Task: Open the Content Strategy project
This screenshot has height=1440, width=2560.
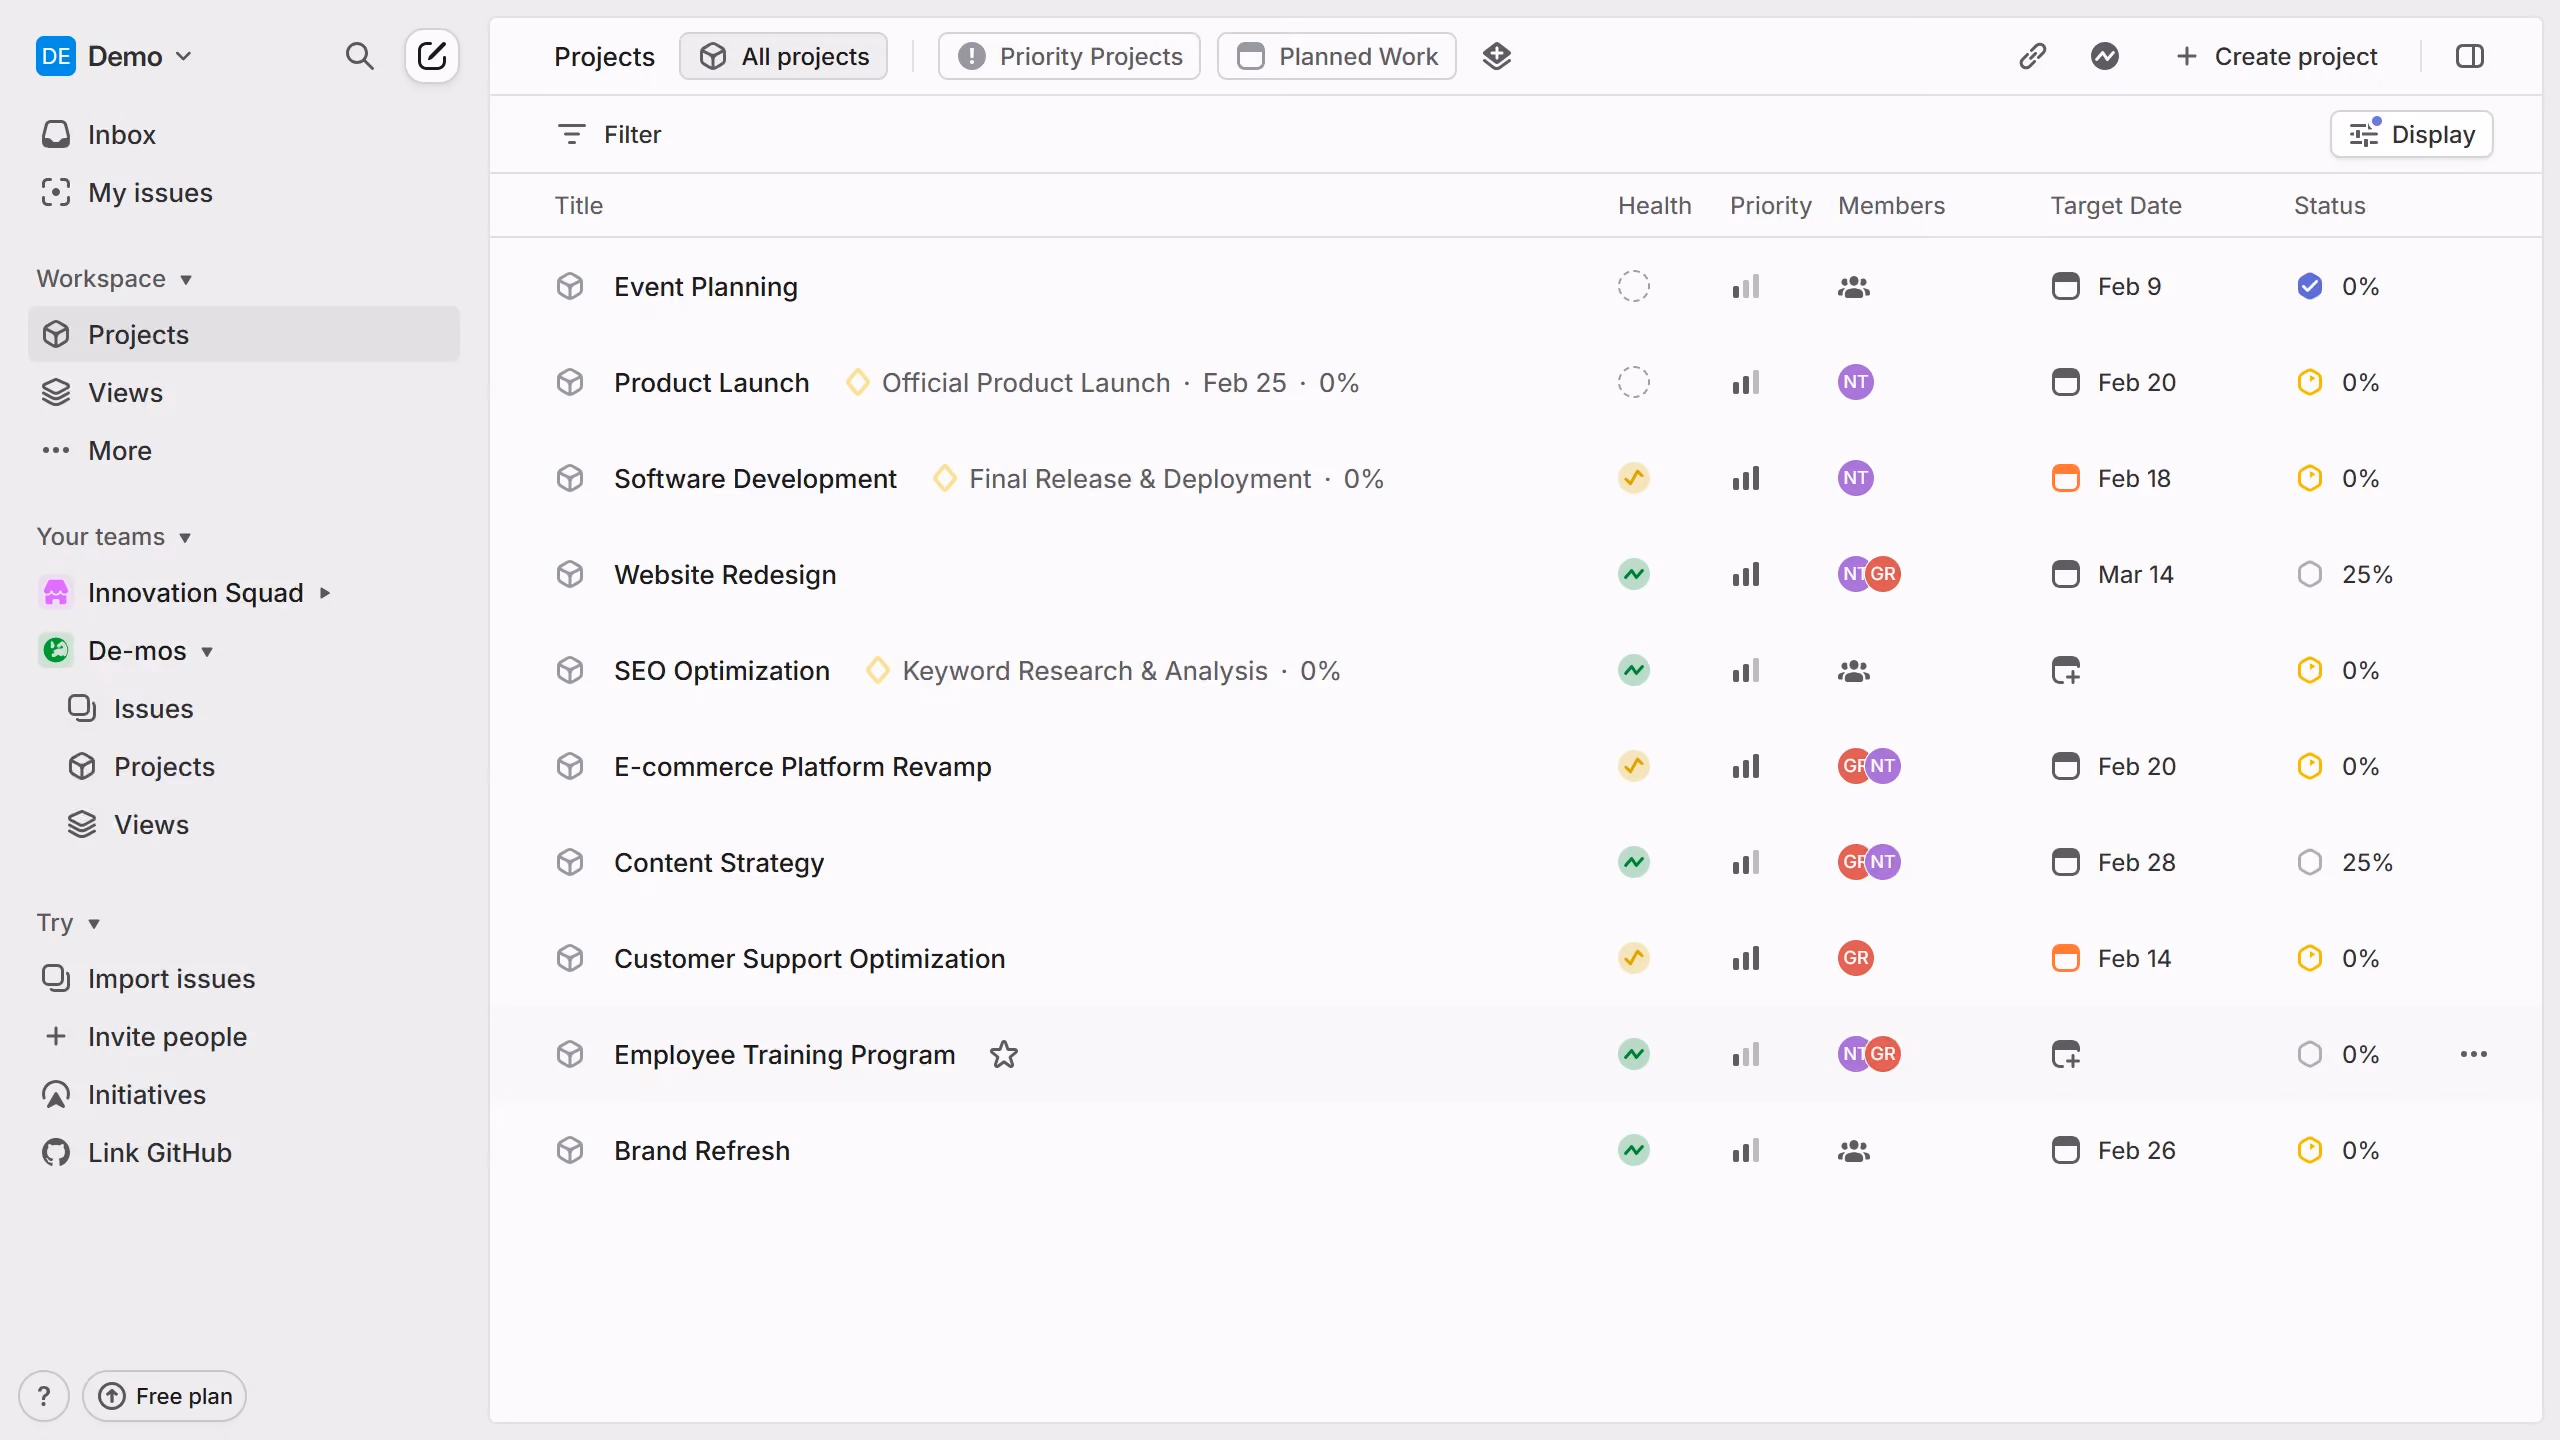Action: (x=719, y=862)
